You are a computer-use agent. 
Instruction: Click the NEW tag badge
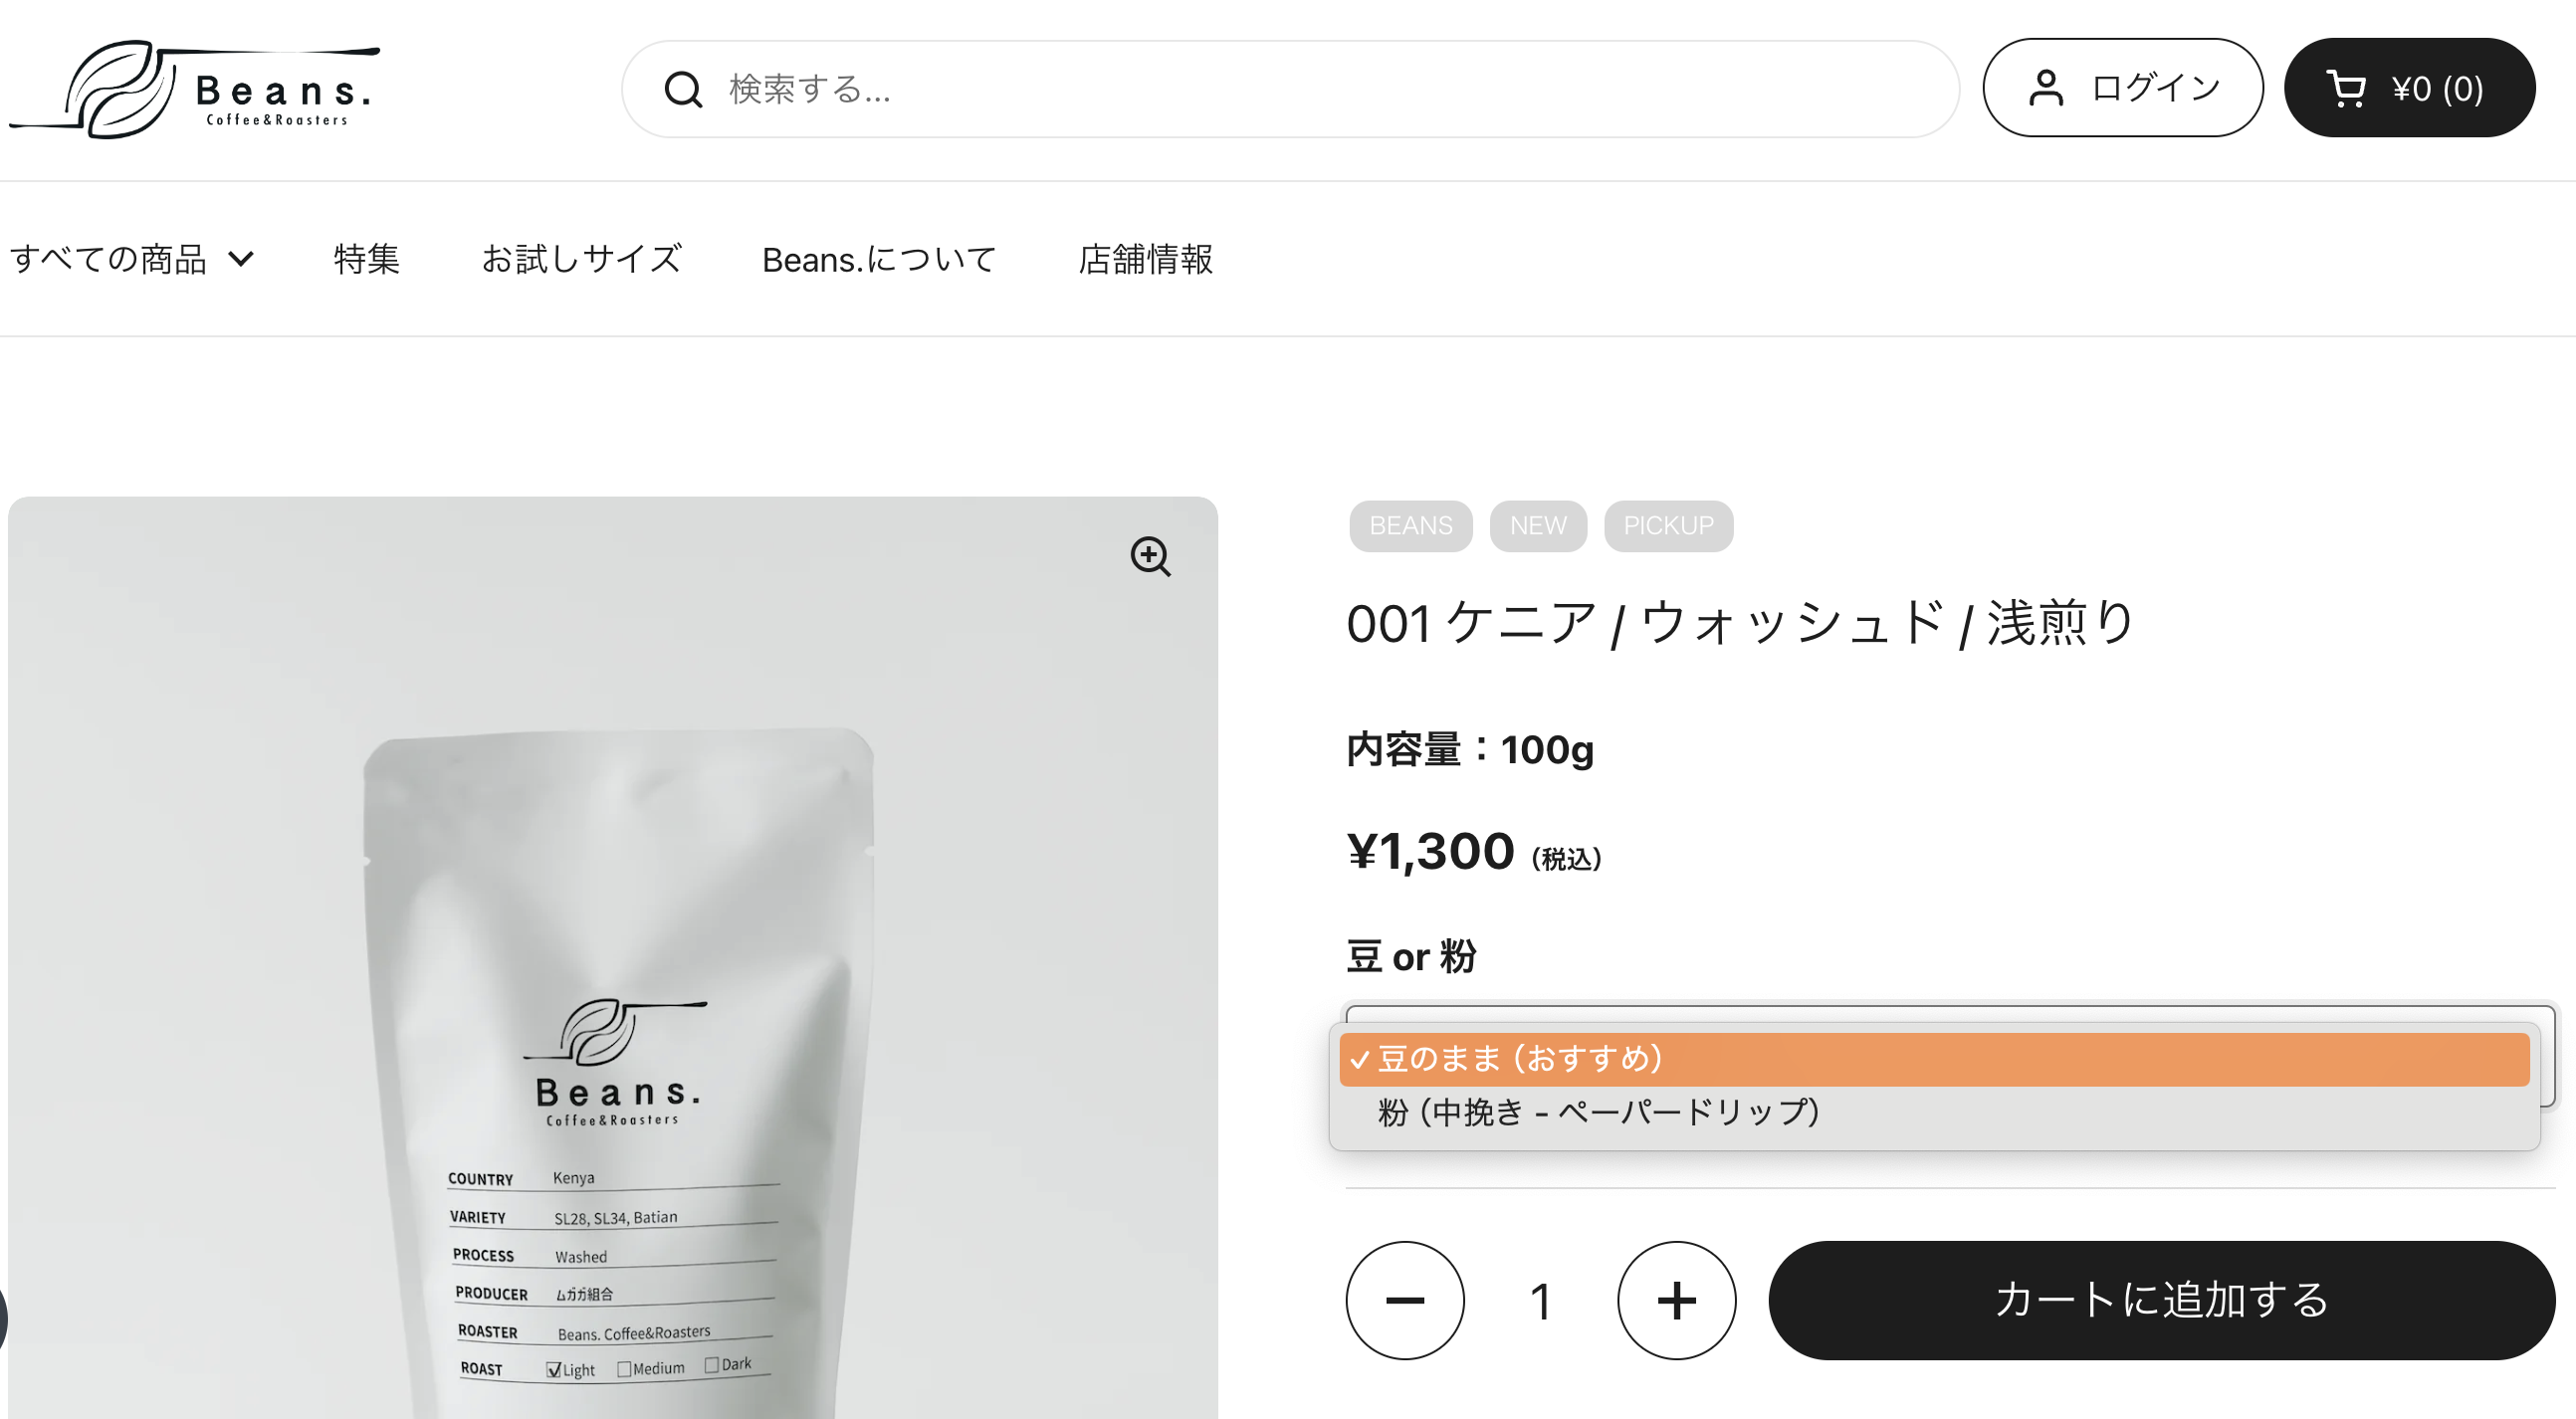[1537, 526]
